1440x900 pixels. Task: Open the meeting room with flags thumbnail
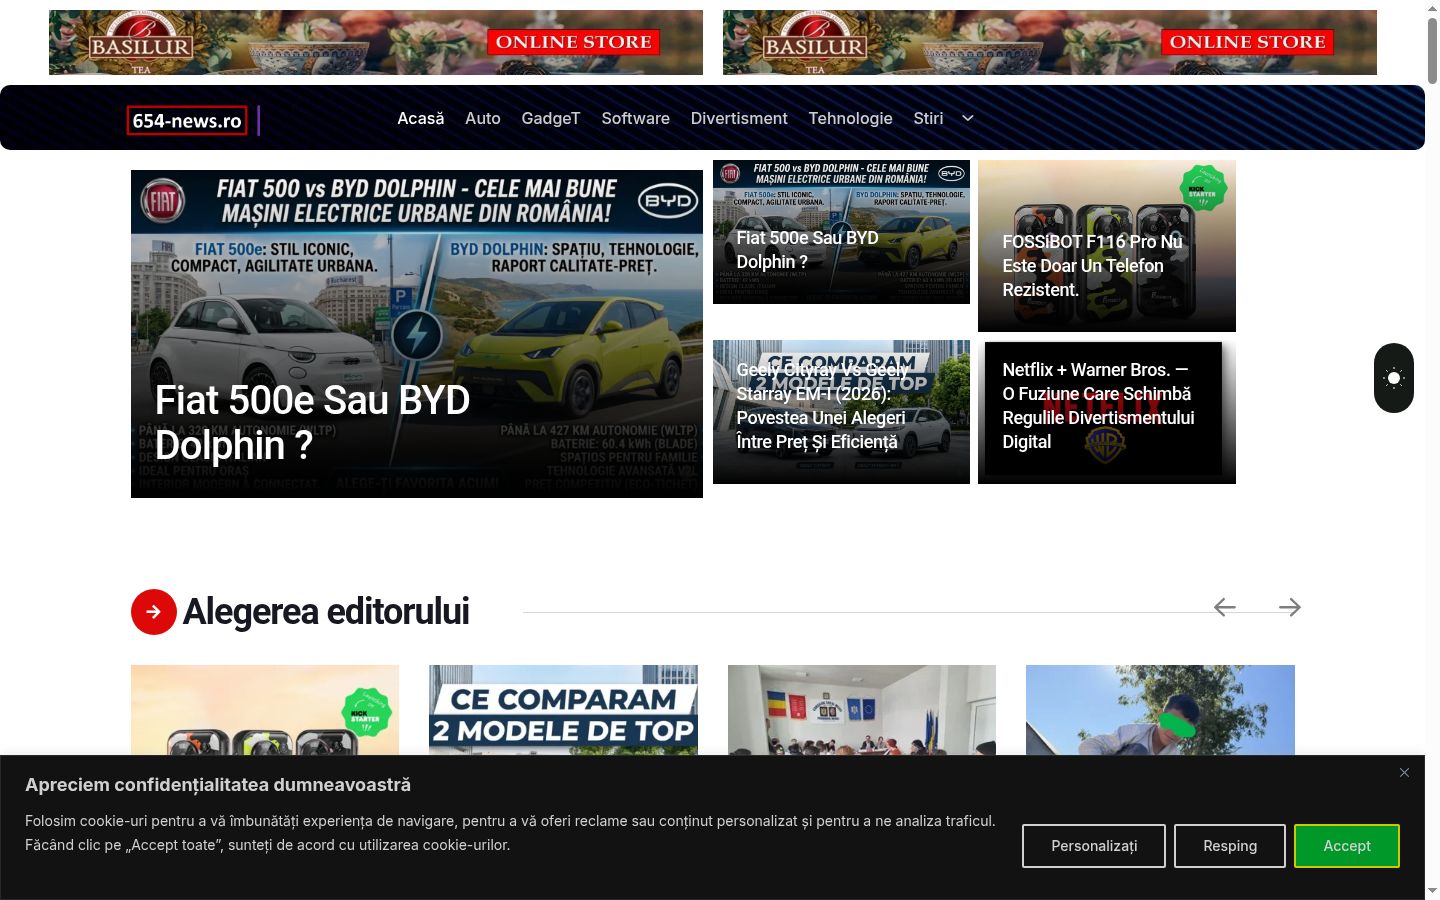(x=862, y=710)
